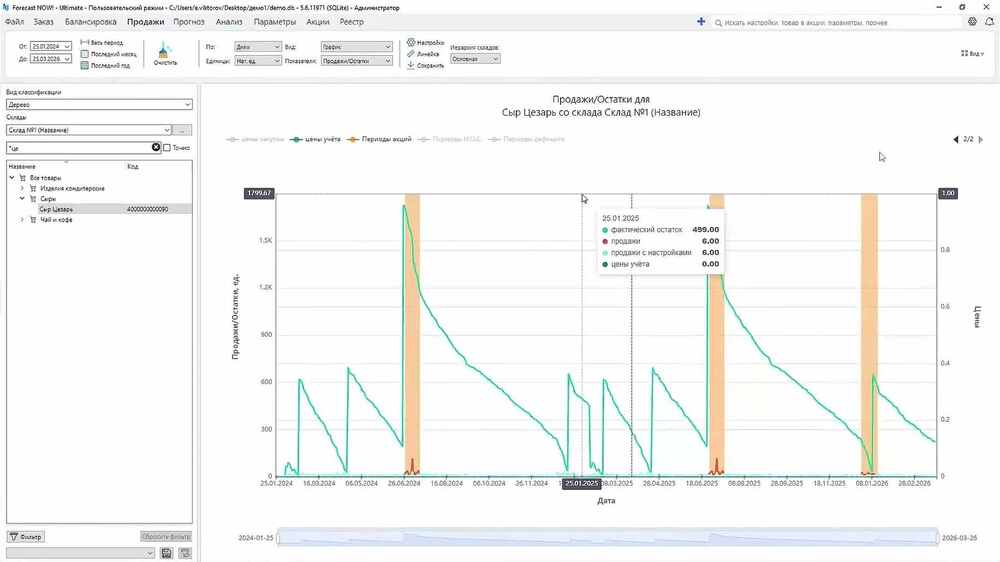Open notifications bell icon

(x=989, y=21)
